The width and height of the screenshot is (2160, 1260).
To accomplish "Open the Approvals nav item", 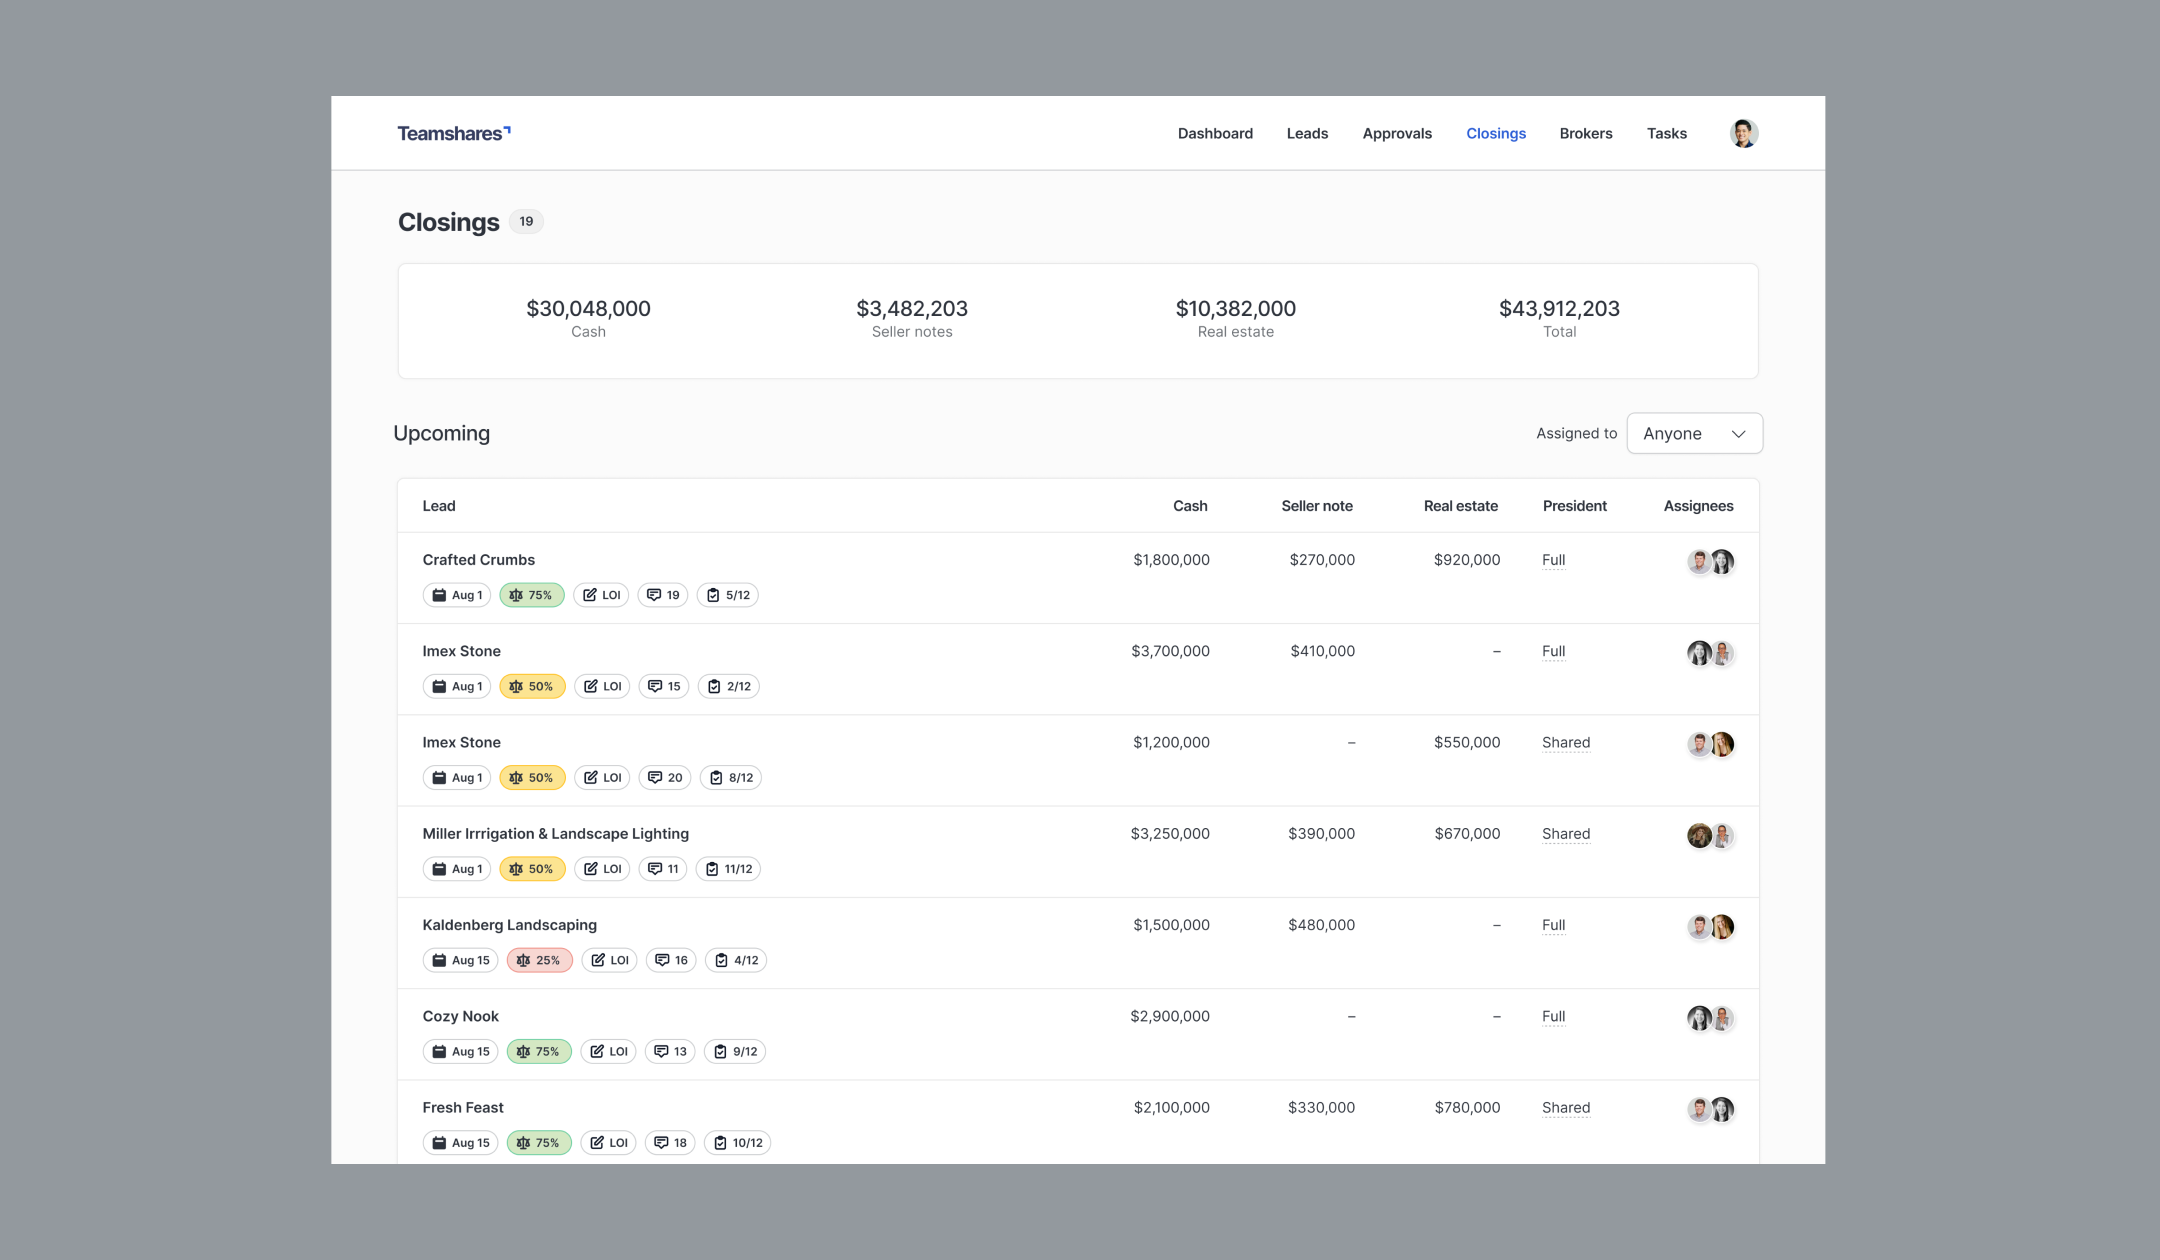I will click(x=1396, y=133).
